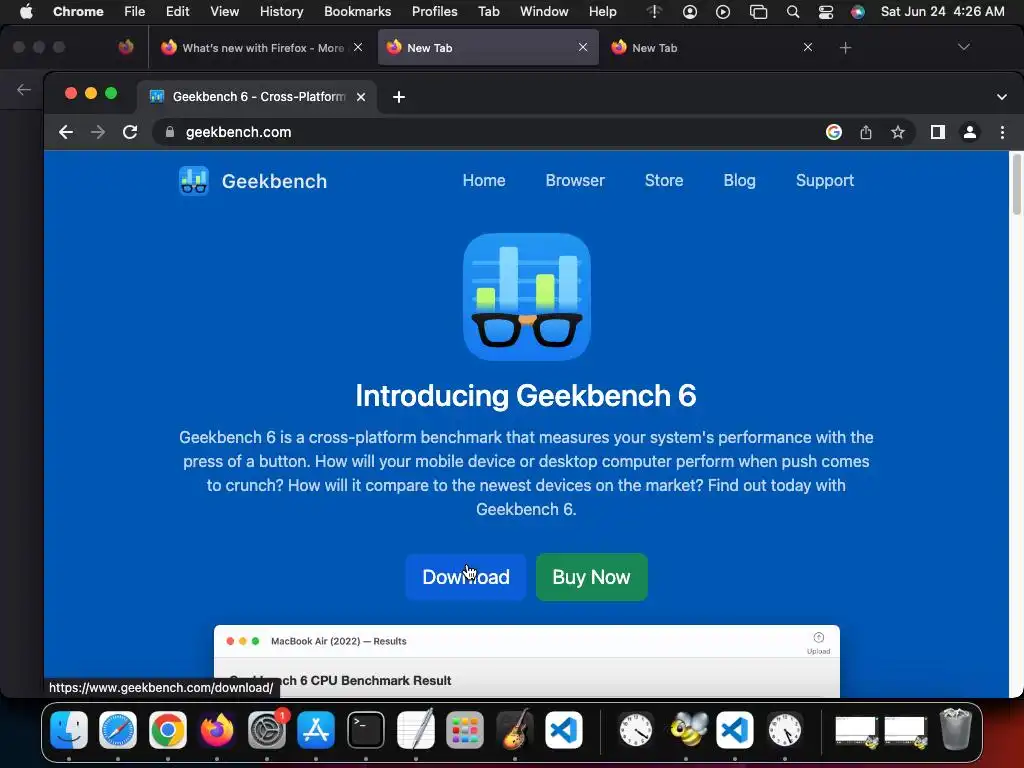Open Trash from the Dock

point(955,729)
